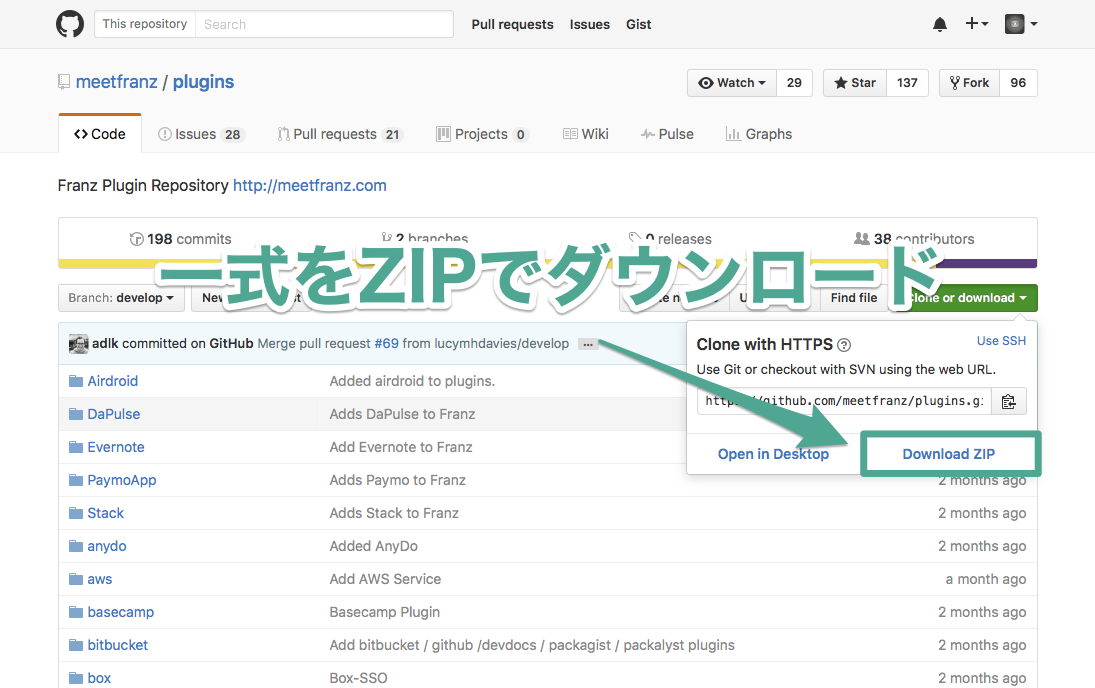
Task: Open adlk committer avatar
Action: tap(78, 344)
